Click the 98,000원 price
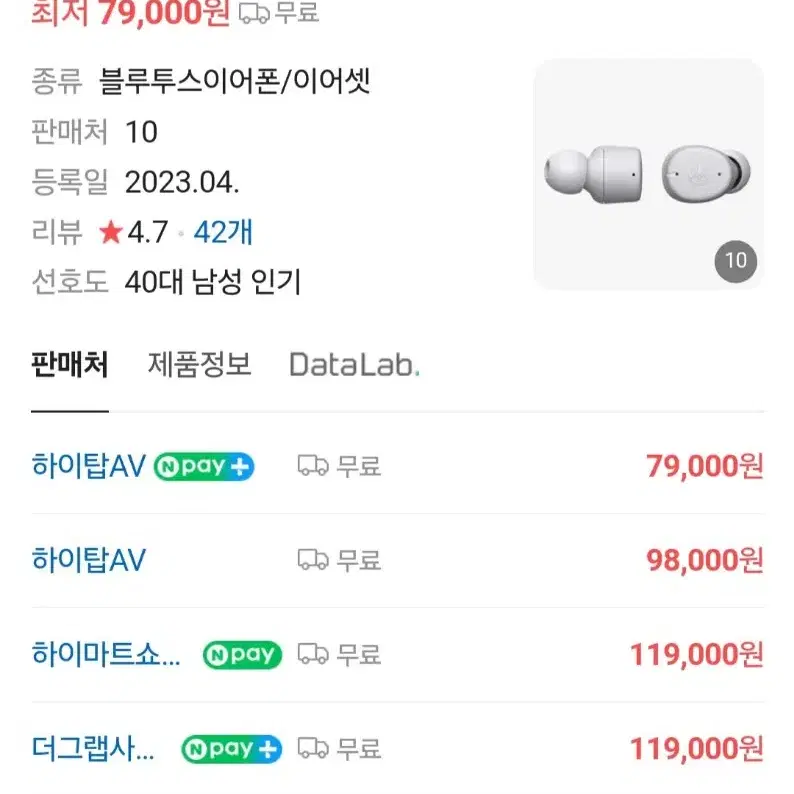The height and width of the screenshot is (794, 794). pyautogui.click(x=705, y=561)
